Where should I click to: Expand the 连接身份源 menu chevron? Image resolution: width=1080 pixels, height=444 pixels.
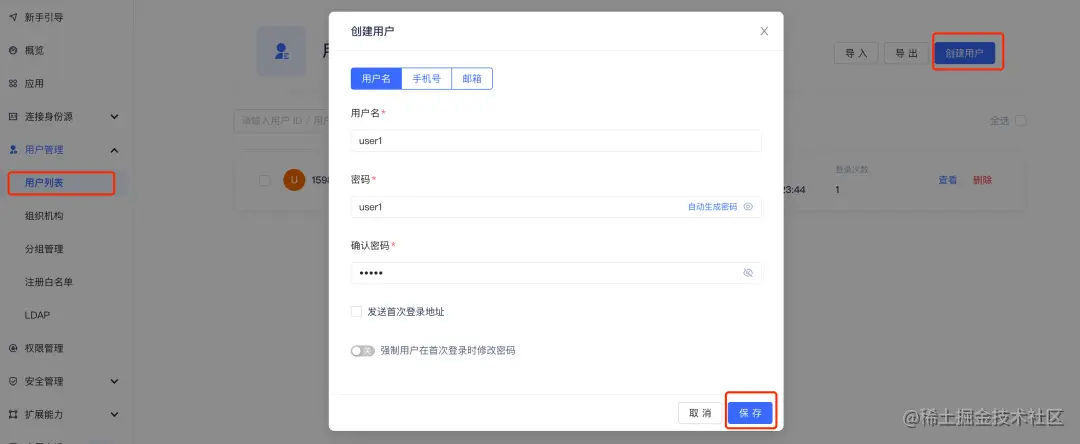pos(114,116)
